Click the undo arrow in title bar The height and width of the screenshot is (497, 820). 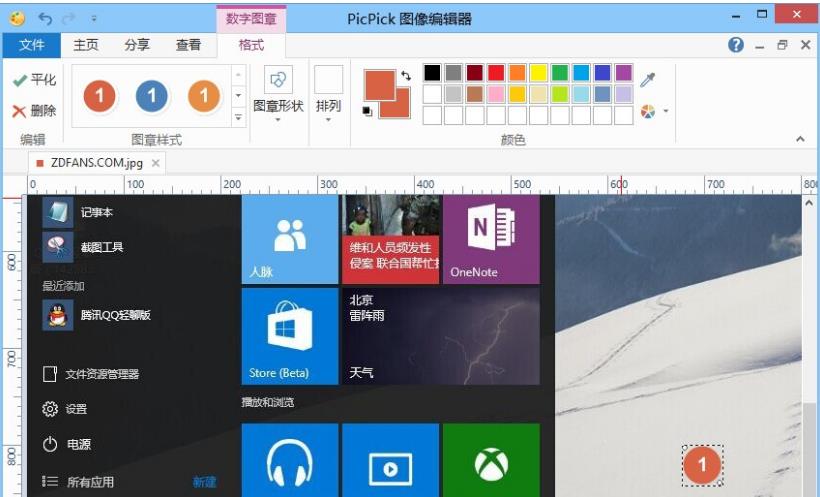[x=45, y=19]
